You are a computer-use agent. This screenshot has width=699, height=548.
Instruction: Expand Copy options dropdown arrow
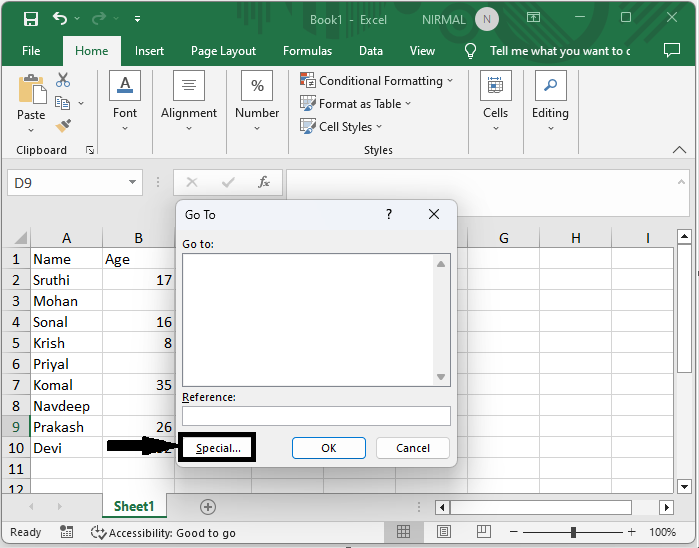click(81, 103)
